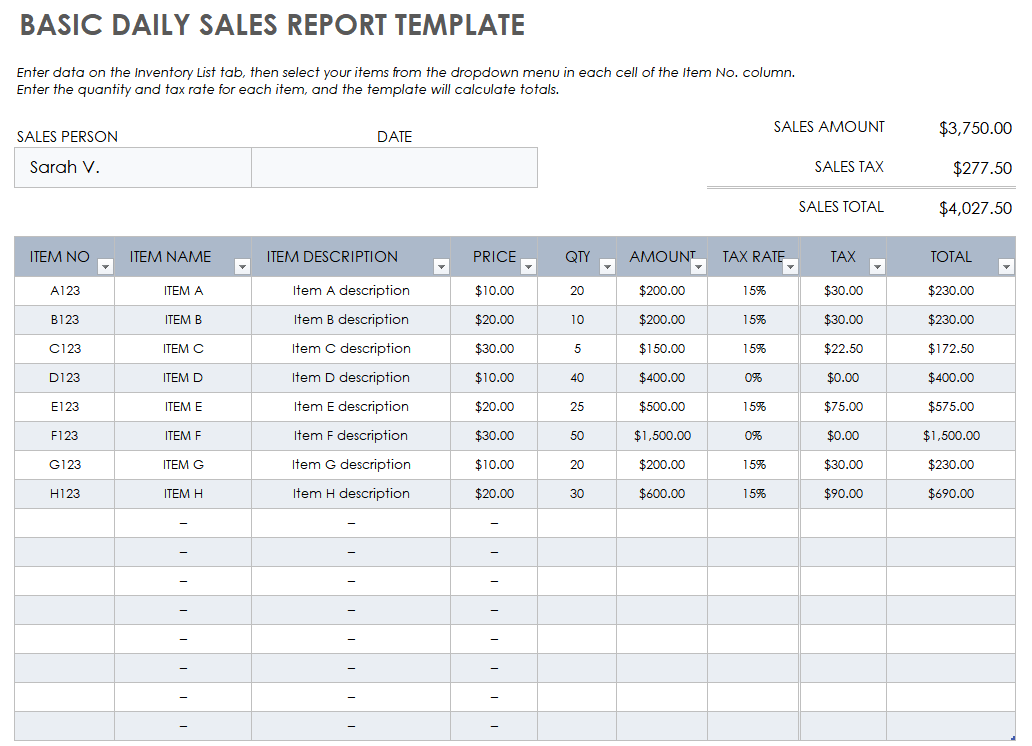Click the quantity cell for ITEM D
Viewport: 1032px width, 746px height.
point(577,378)
